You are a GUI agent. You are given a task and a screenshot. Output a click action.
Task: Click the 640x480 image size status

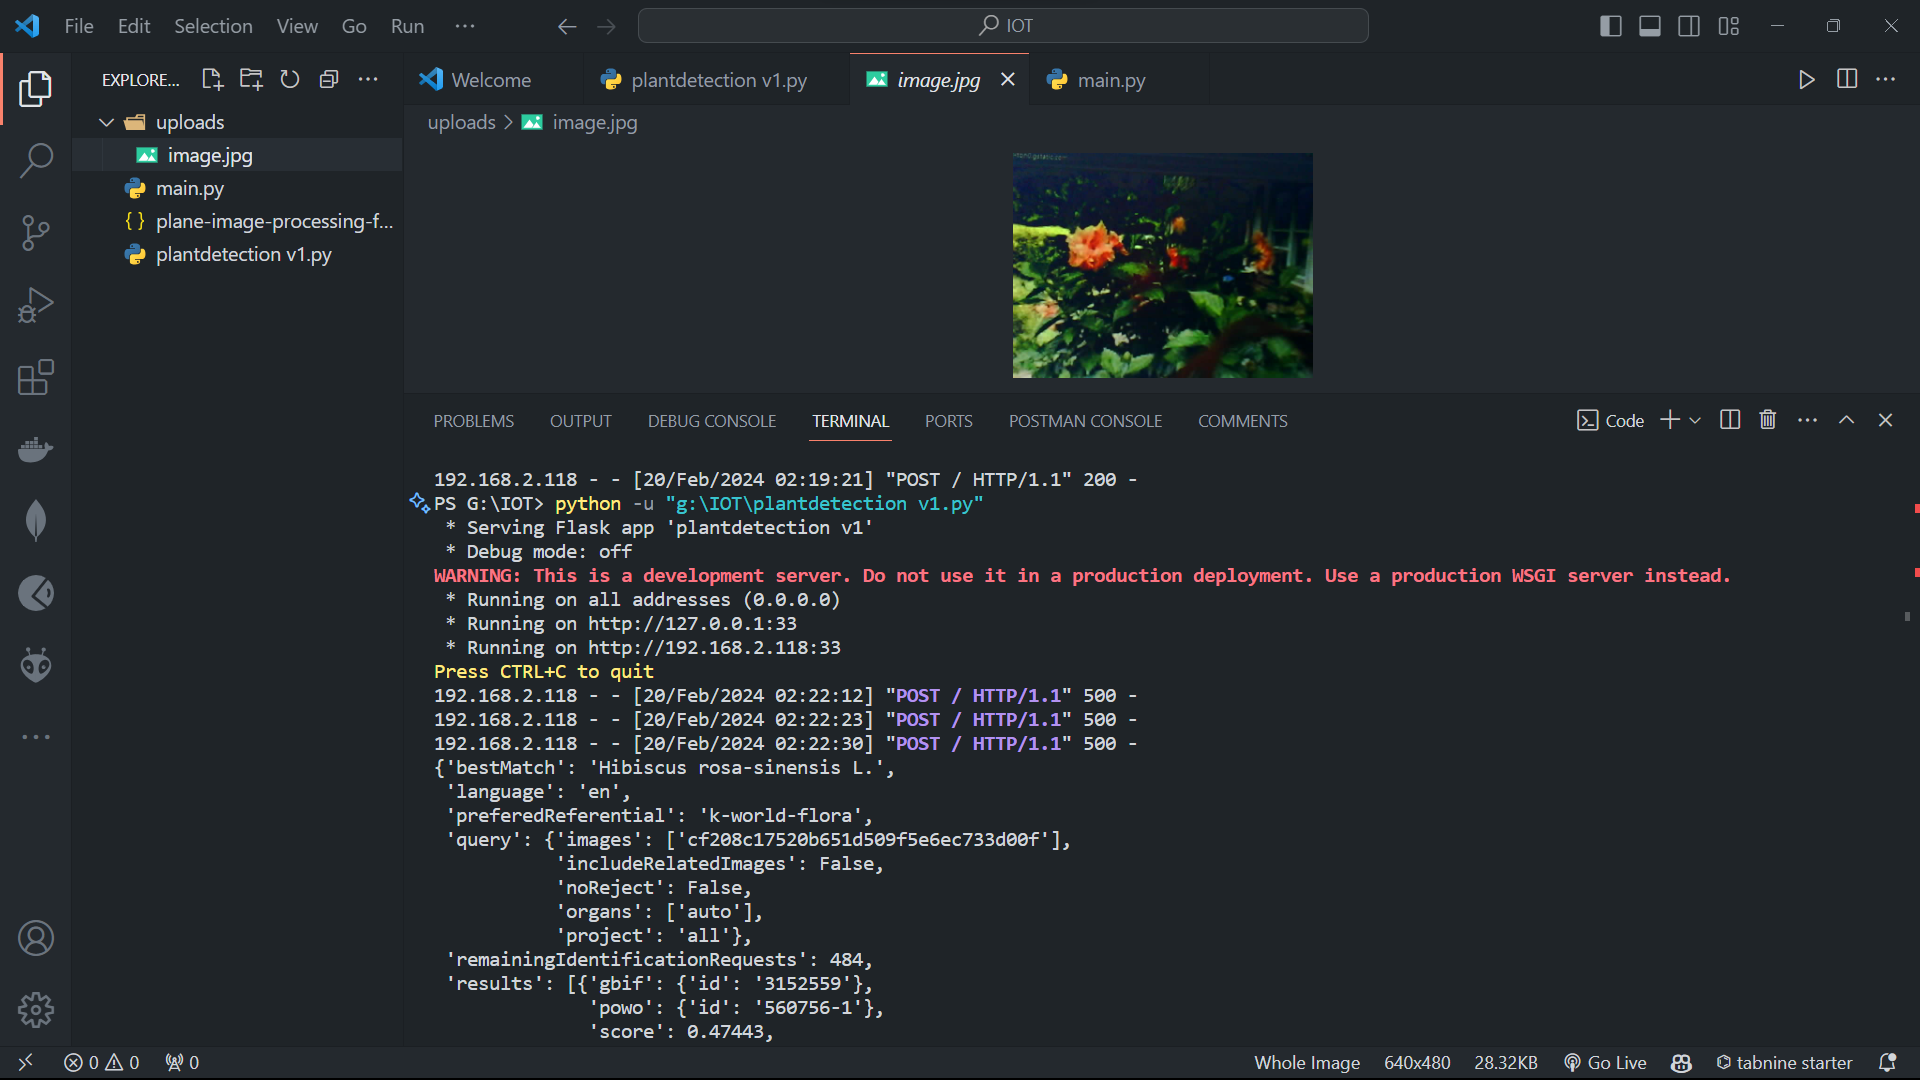(x=1417, y=1062)
